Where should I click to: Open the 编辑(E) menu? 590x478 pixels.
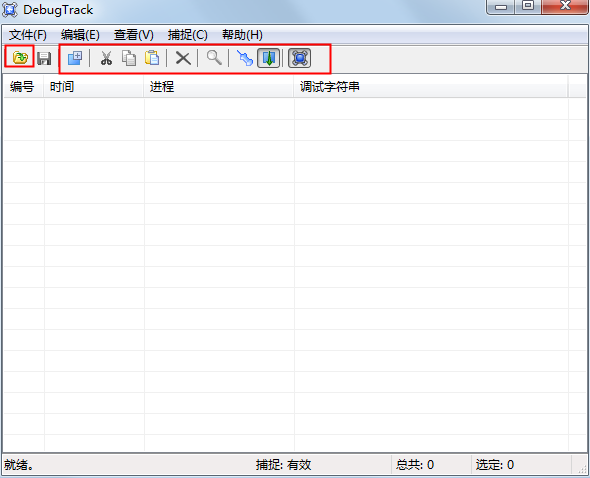click(x=80, y=35)
